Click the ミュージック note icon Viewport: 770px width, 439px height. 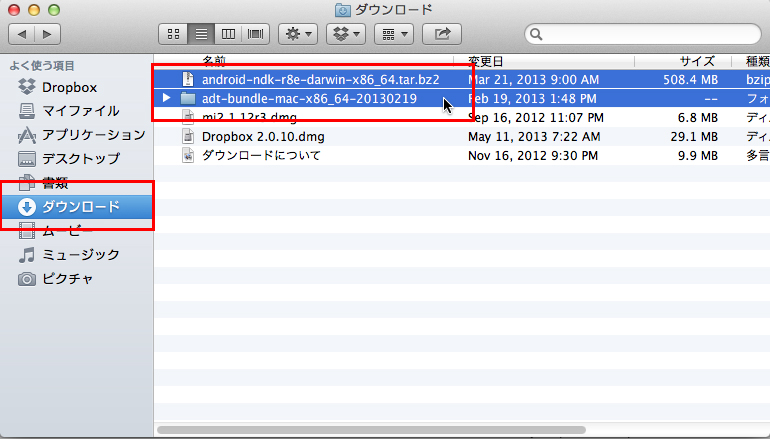click(27, 255)
